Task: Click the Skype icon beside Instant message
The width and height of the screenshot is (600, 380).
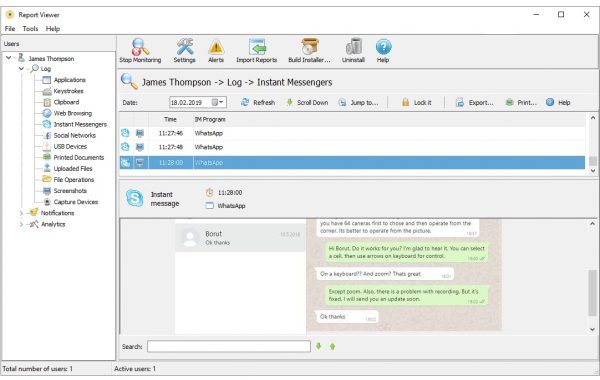Action: click(135, 198)
